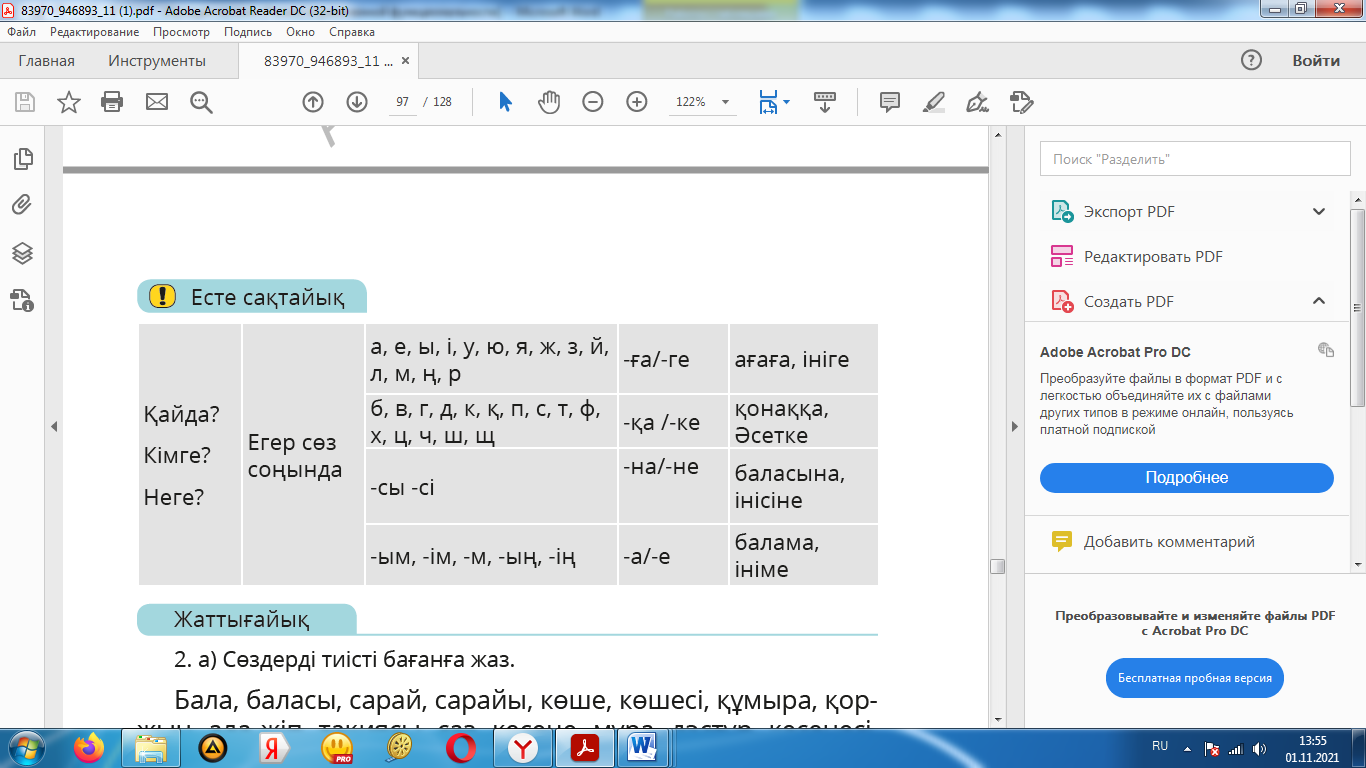The width and height of the screenshot is (1366, 768).
Task: Add bookmark with the star icon
Action: [x=69, y=102]
